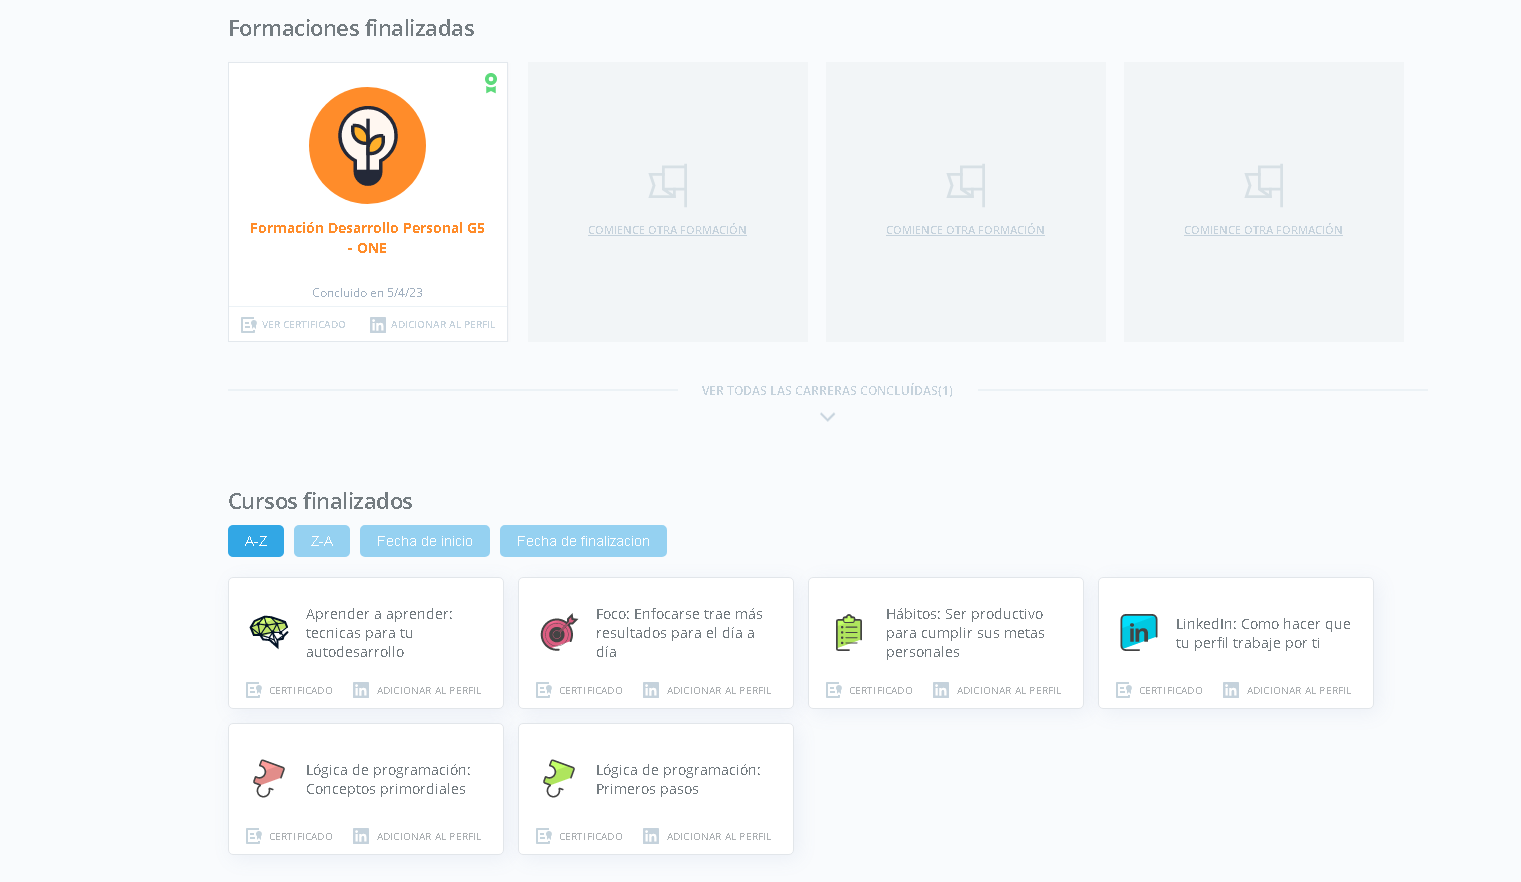Click middle COMIENCE OTRA FORMACIÓN link
The image size is (1521, 882).
coord(966,230)
